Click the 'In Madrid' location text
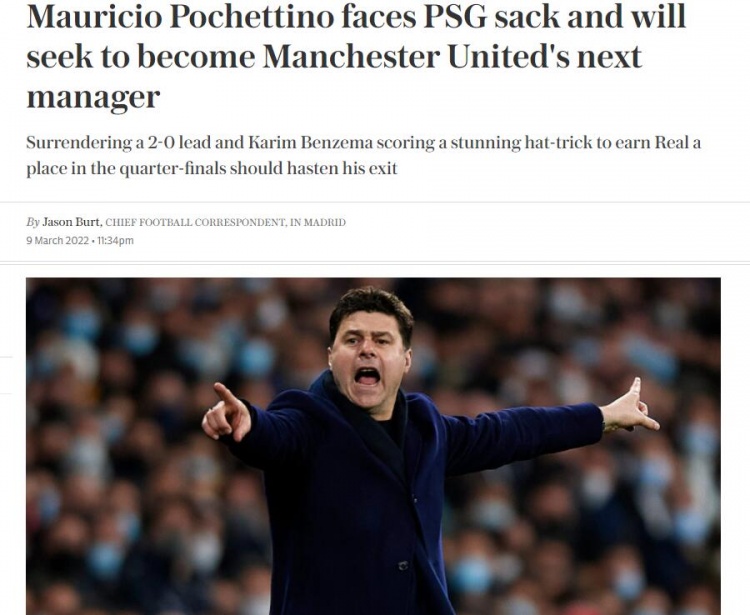The image size is (750, 615). [318, 222]
